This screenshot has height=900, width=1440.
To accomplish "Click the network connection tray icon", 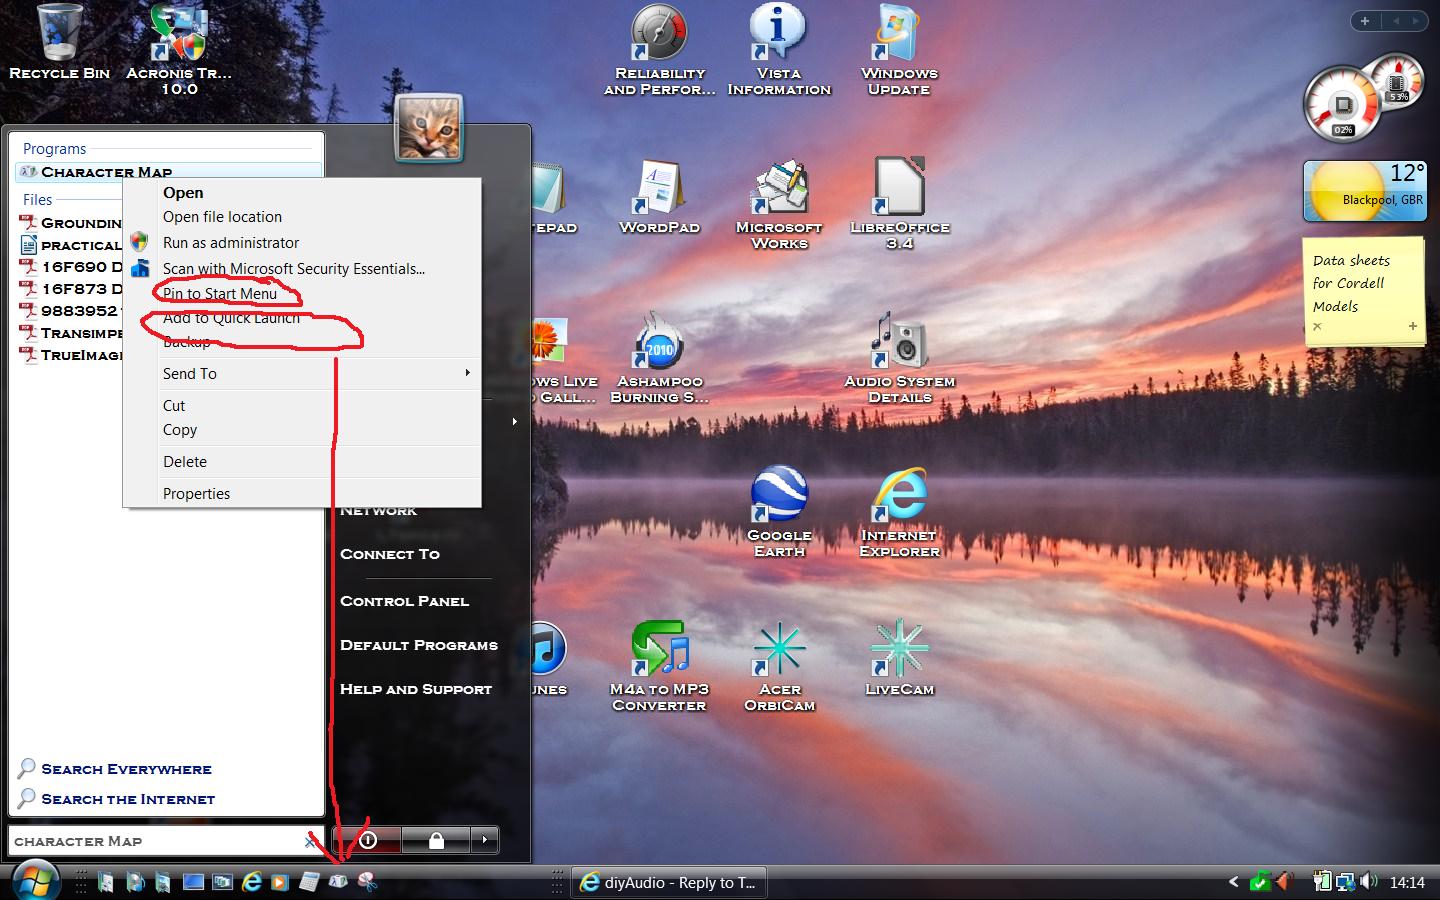I will tap(1346, 882).
